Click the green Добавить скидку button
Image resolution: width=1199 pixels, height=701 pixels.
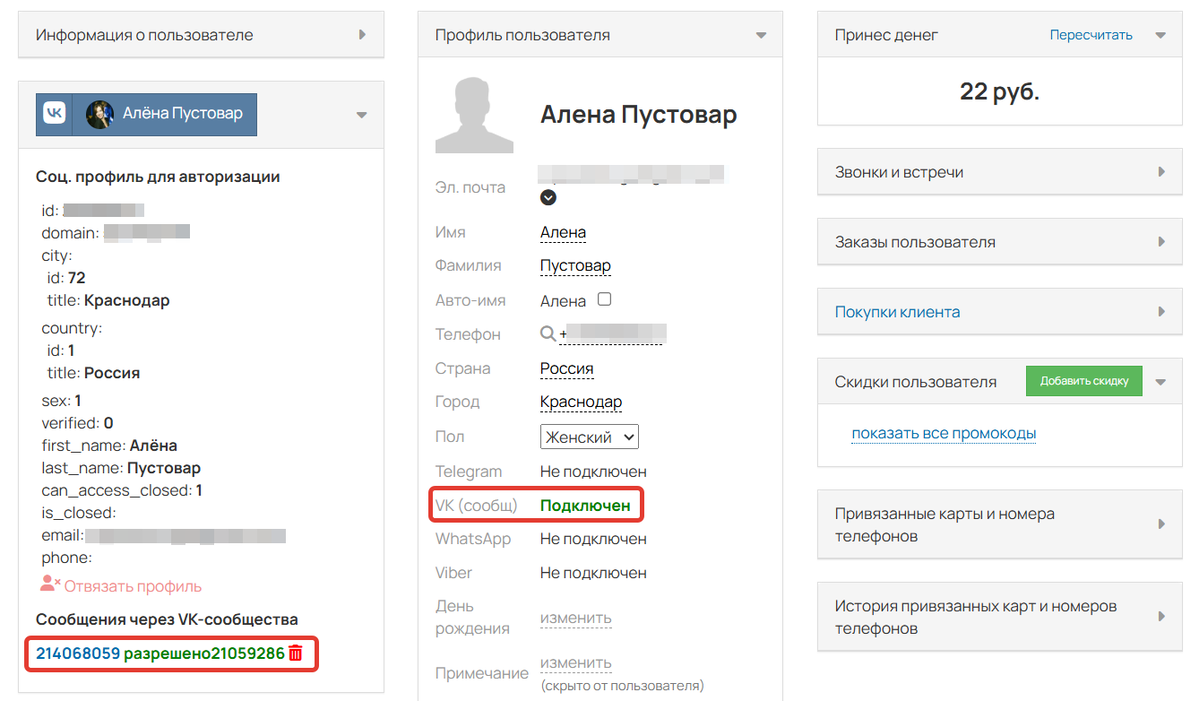[1083, 381]
